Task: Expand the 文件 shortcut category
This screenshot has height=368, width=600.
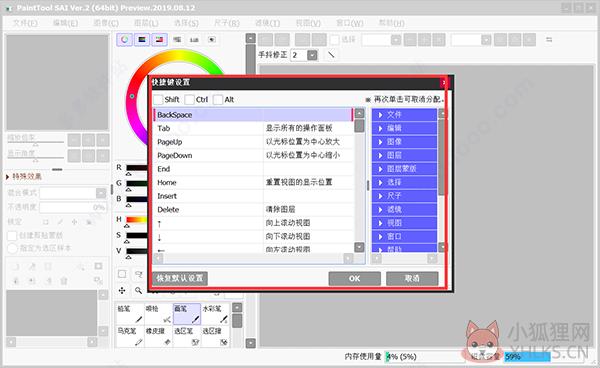Action: pyautogui.click(x=404, y=115)
